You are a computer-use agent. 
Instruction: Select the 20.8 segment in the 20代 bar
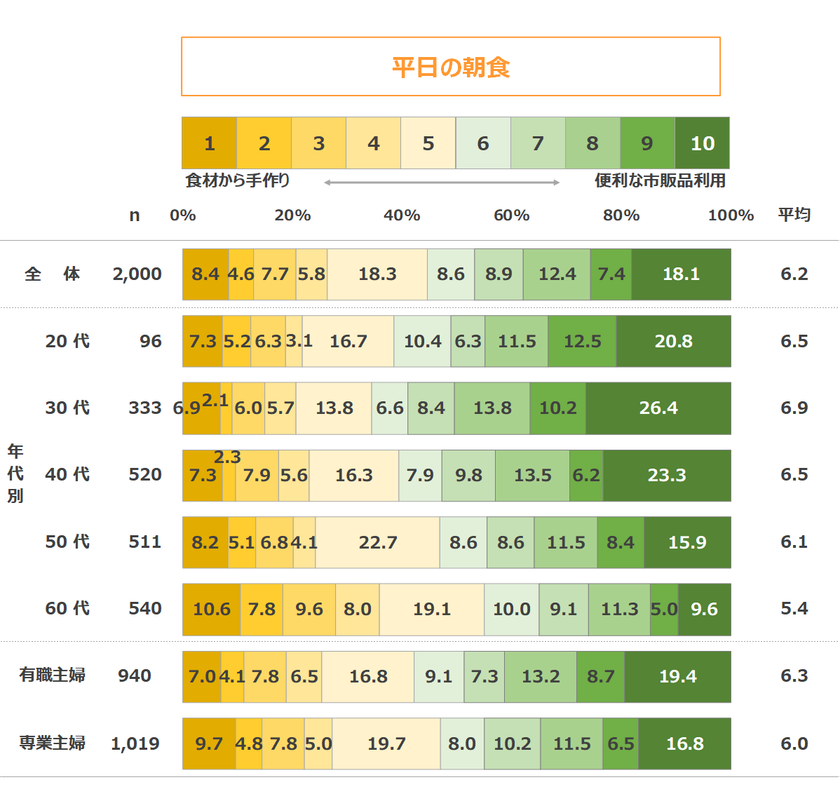[673, 341]
